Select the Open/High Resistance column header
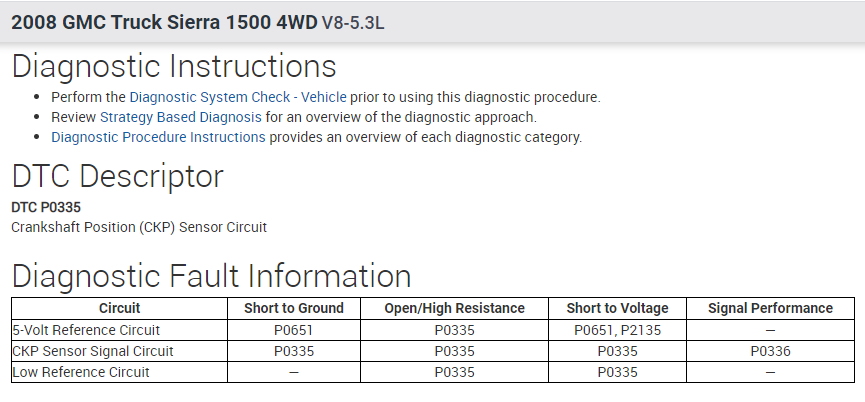 point(454,308)
